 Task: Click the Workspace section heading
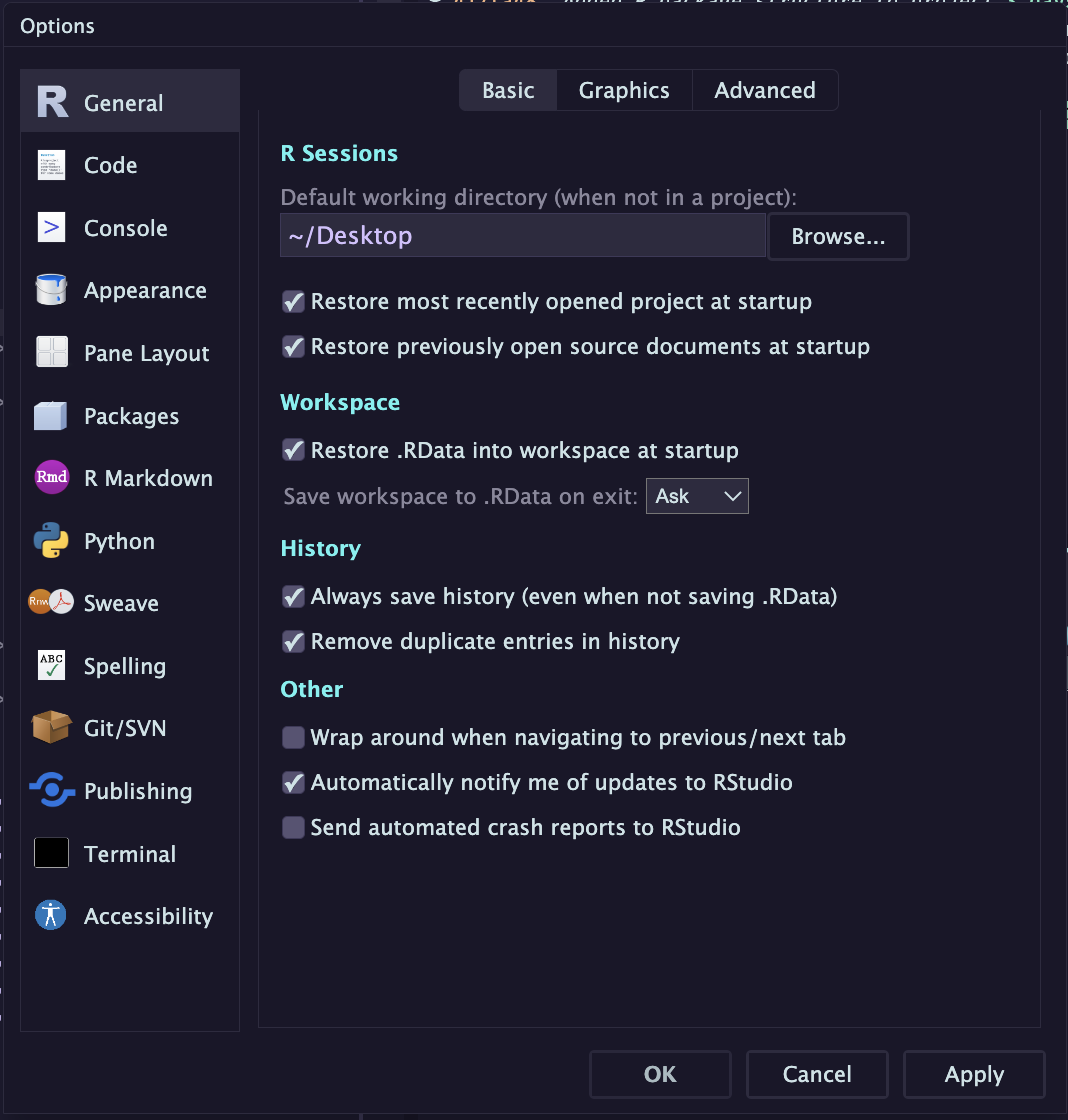(340, 402)
